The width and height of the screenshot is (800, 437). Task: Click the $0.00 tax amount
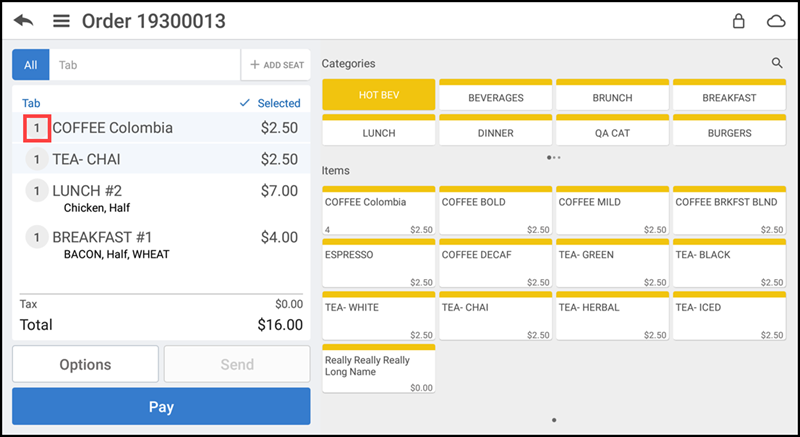[289, 304]
